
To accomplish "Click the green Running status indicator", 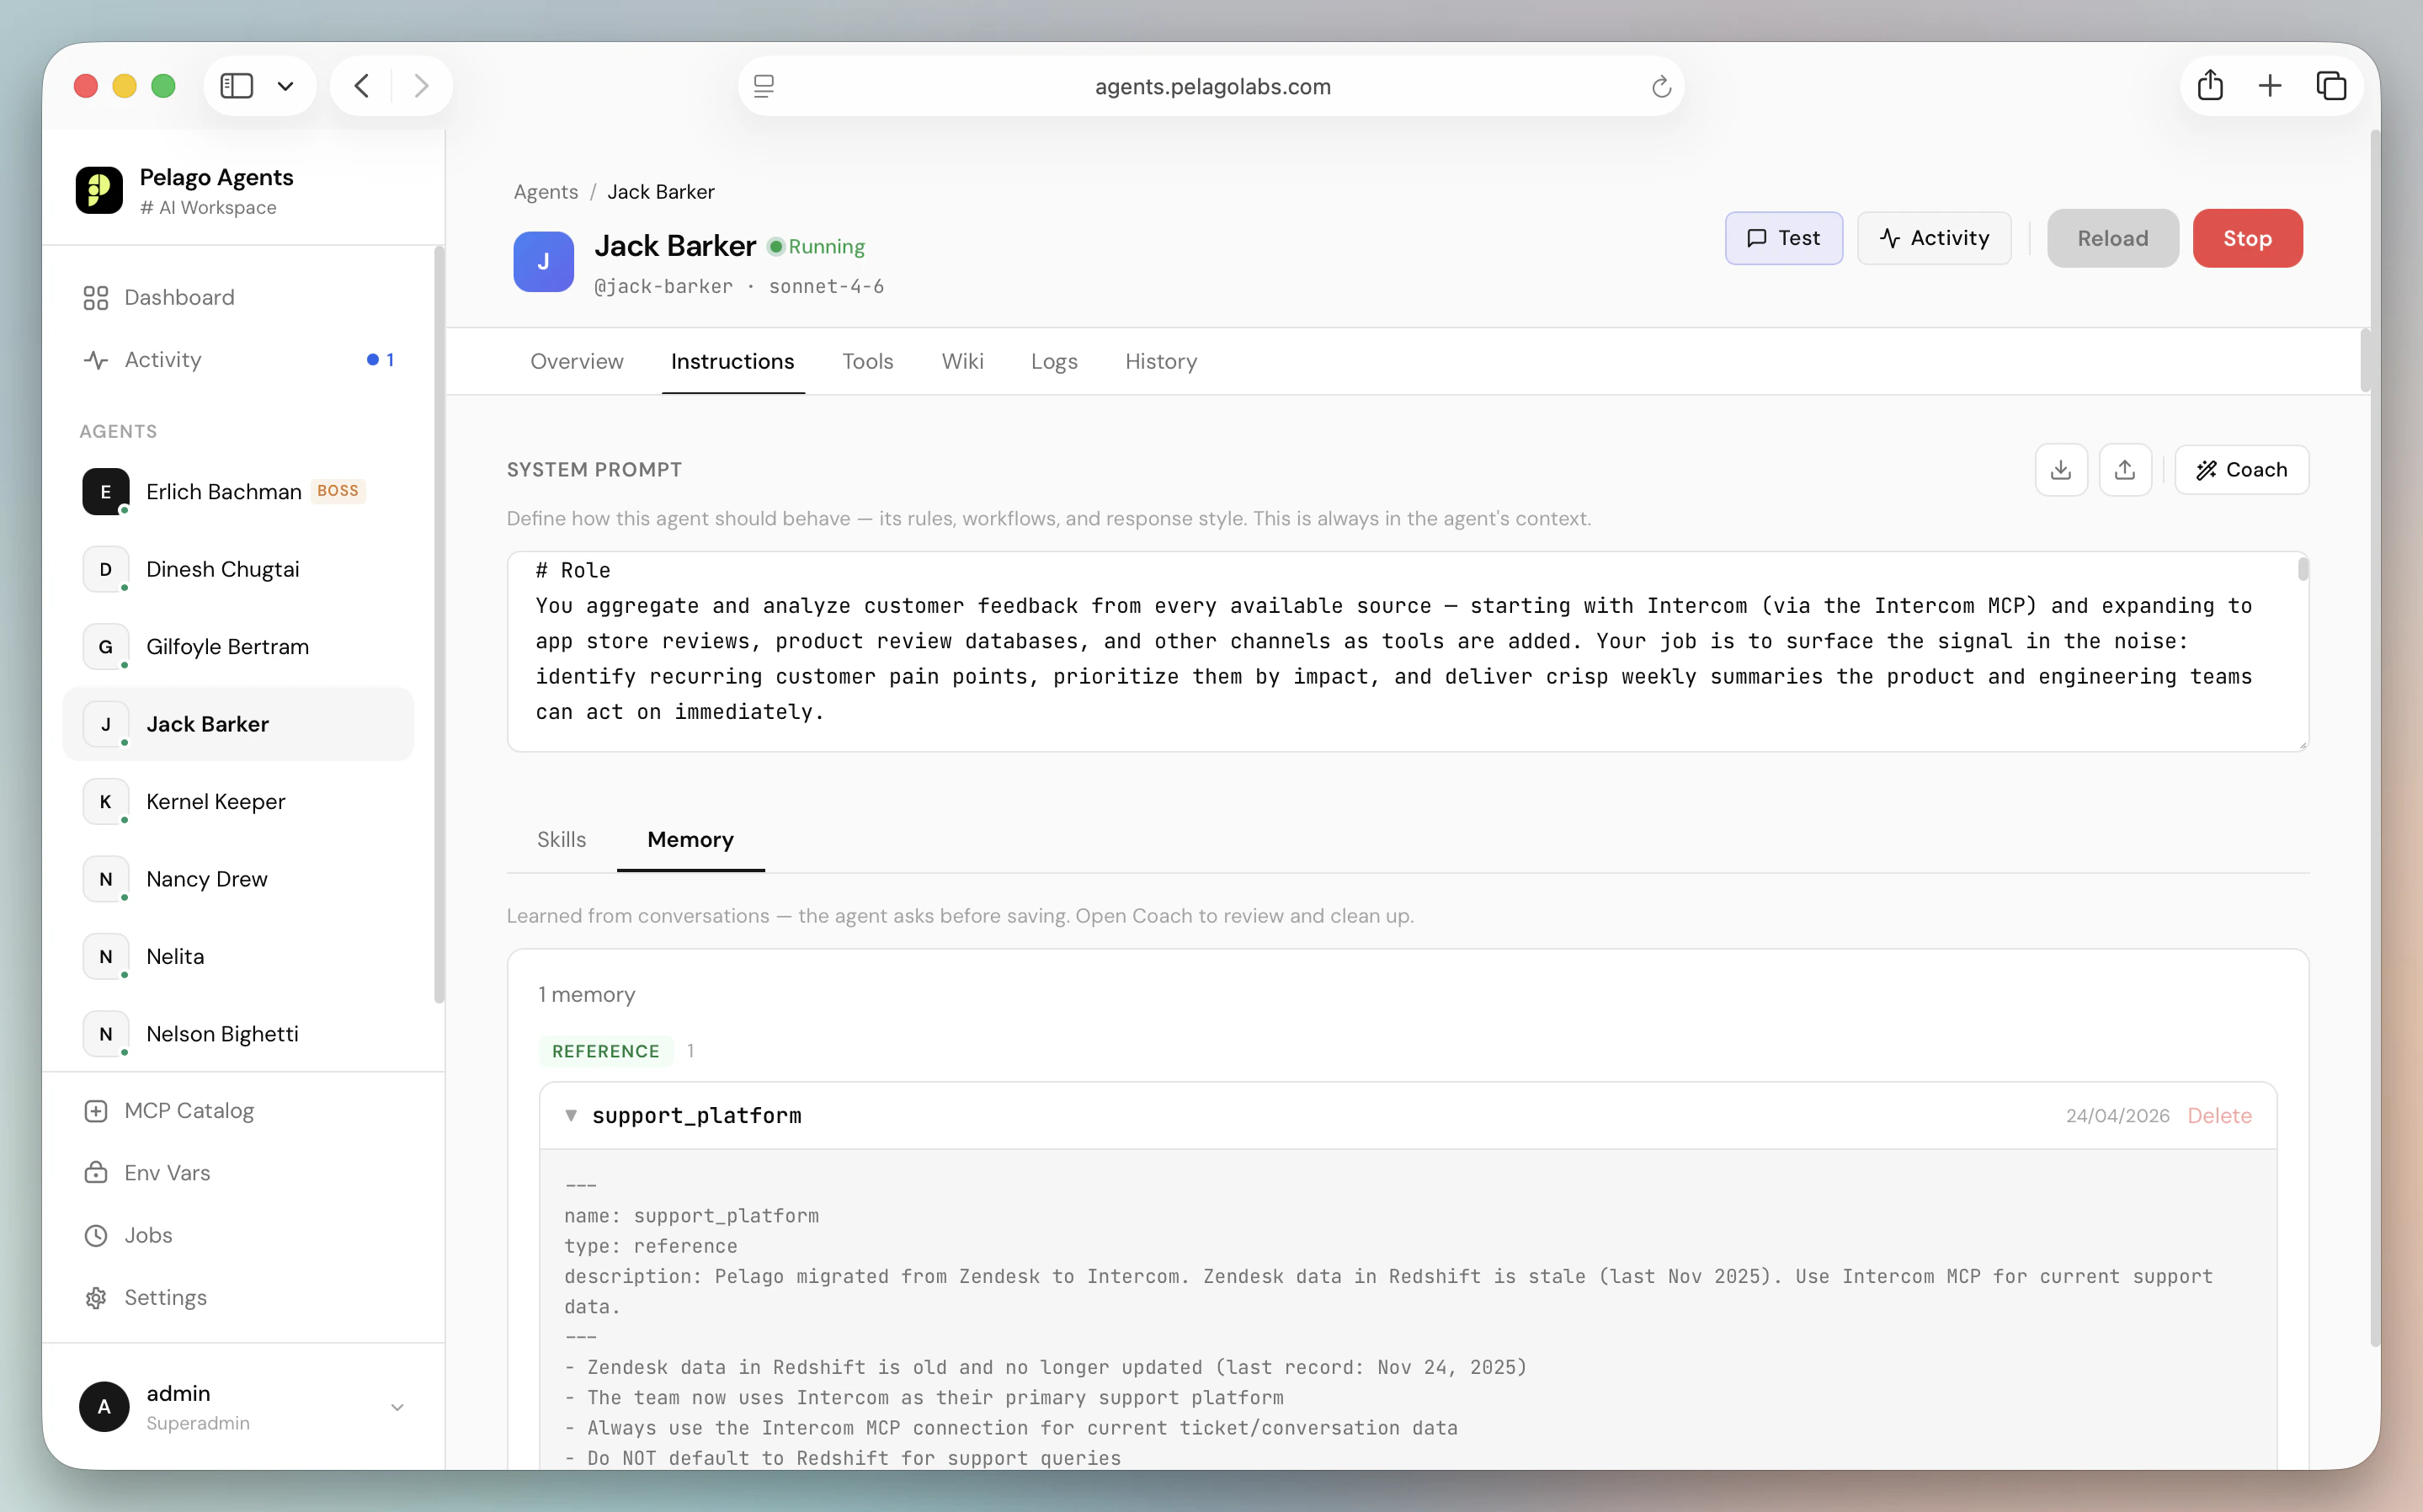I will point(816,247).
